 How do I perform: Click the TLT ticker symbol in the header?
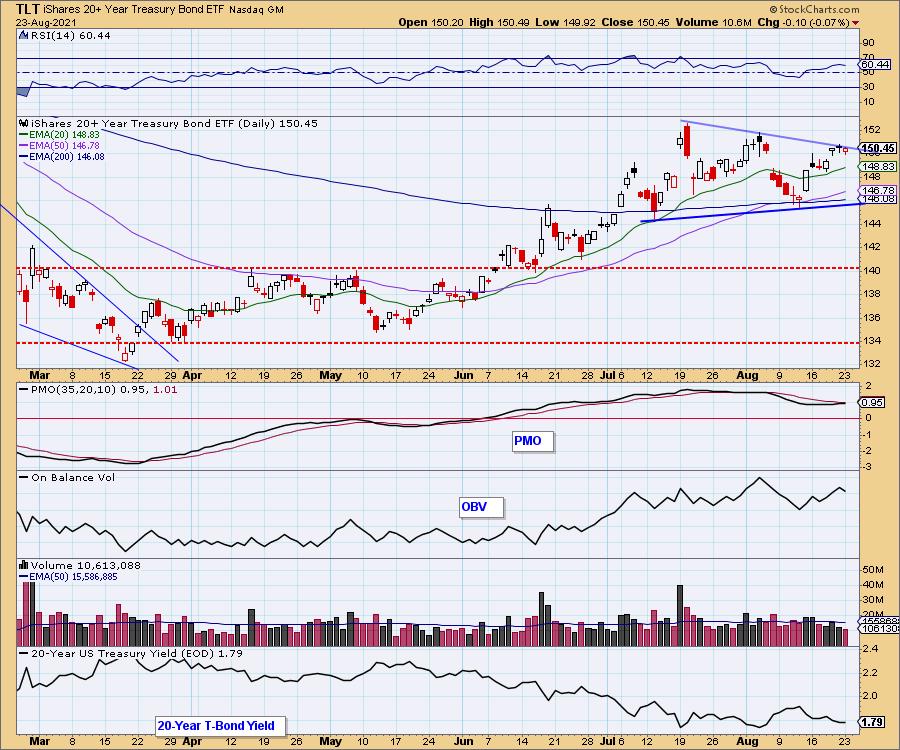click(28, 9)
